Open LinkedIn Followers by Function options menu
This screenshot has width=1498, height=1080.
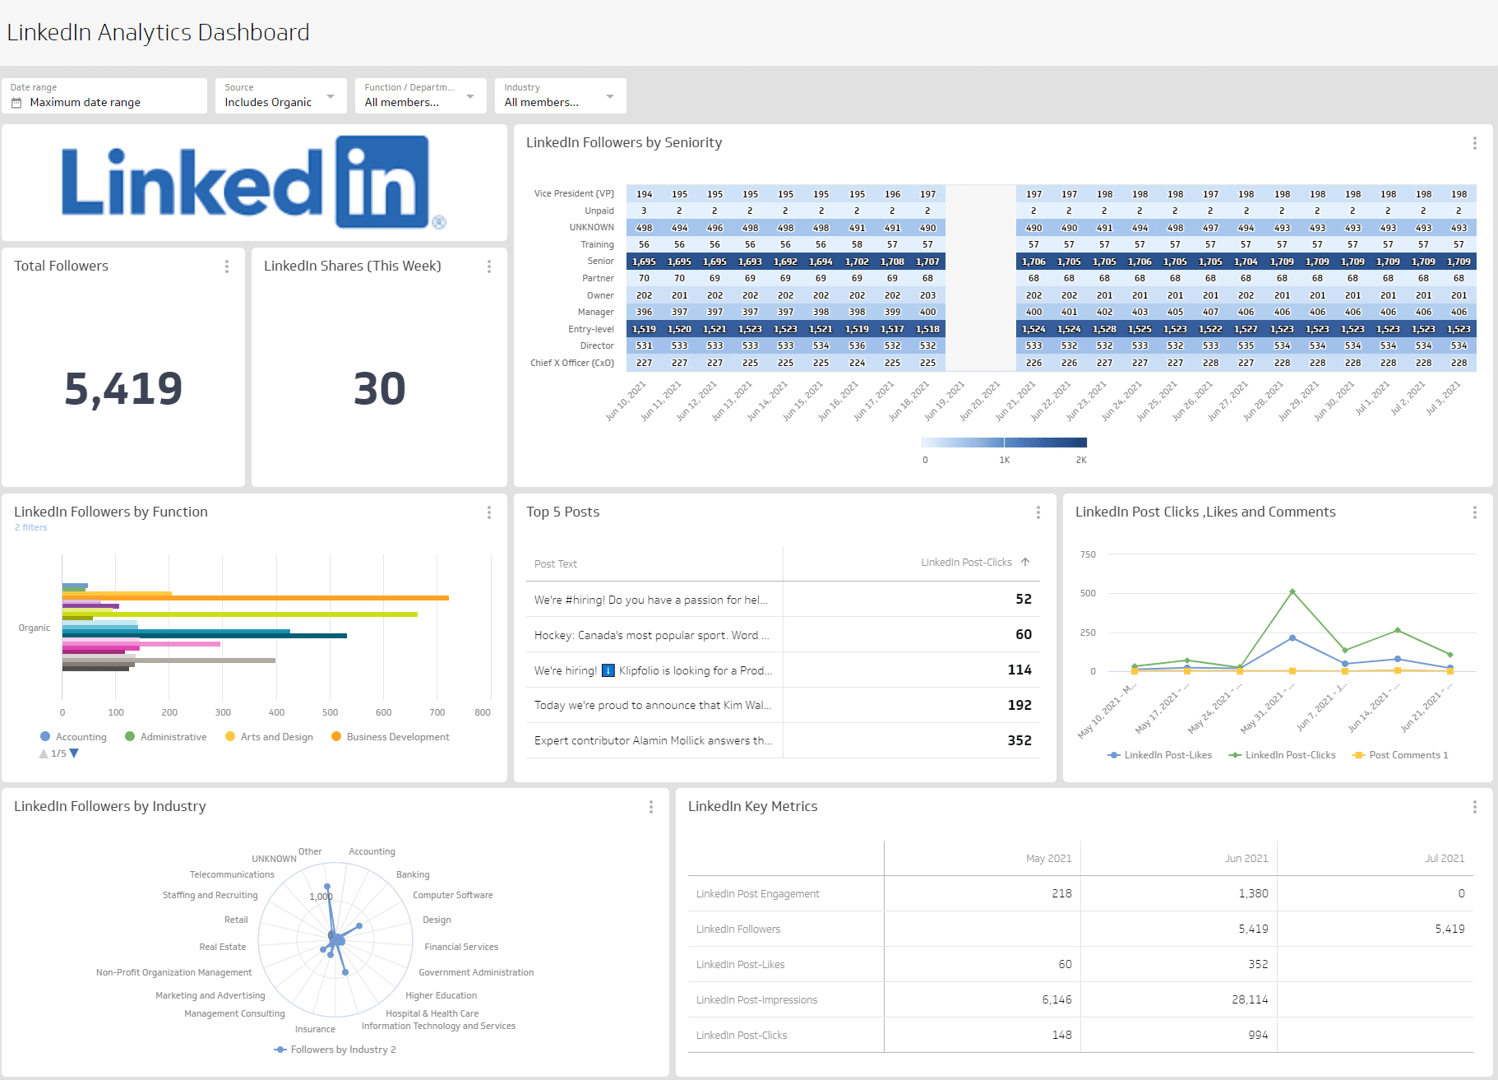[489, 513]
